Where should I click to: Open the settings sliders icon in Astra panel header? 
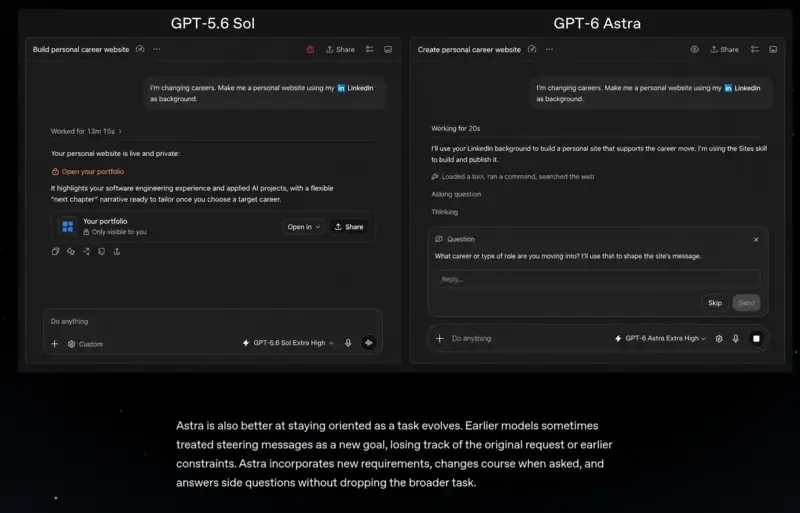point(755,50)
